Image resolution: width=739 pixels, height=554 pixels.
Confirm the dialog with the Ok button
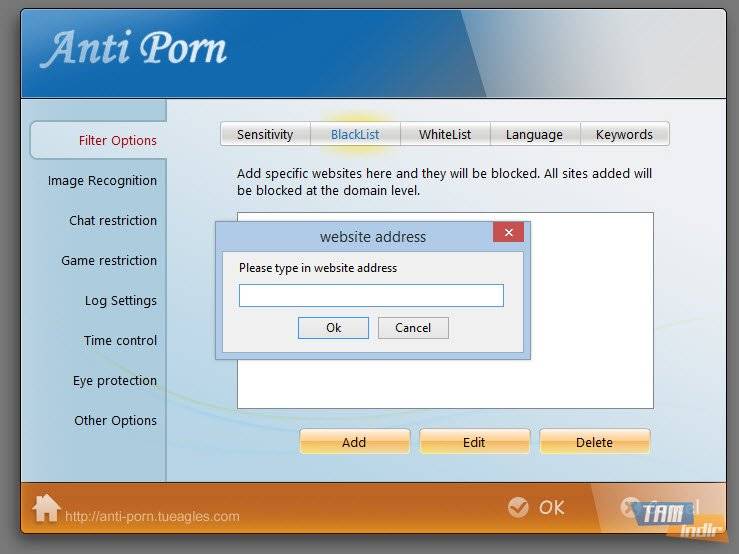pyautogui.click(x=333, y=328)
